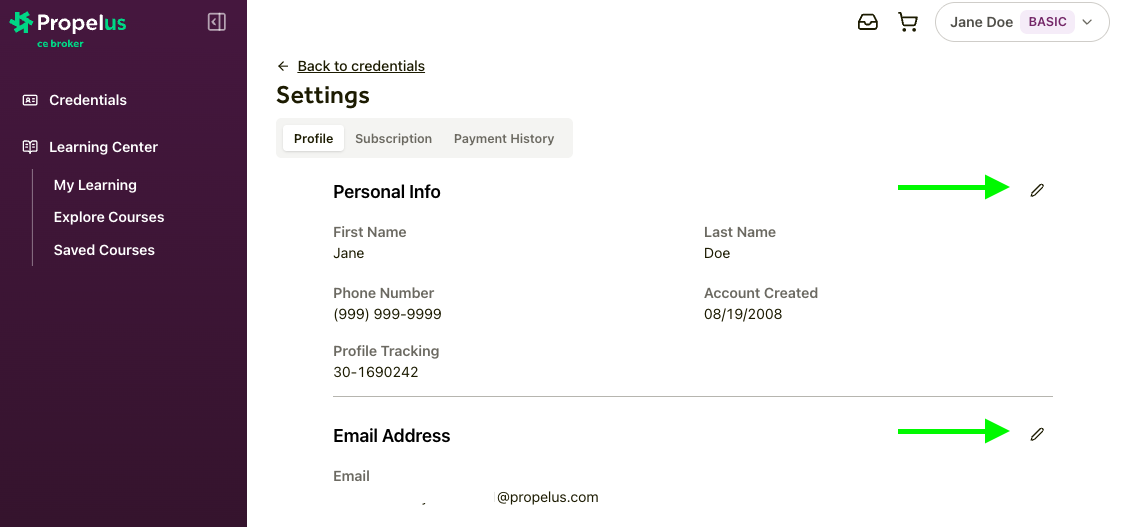Image resolution: width=1127 pixels, height=527 pixels.
Task: Click the Credentials card icon in sidebar
Action: tap(30, 100)
